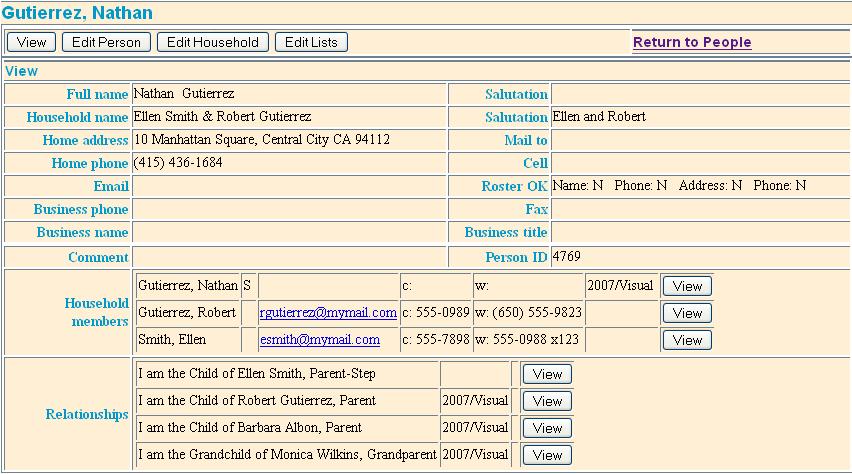This screenshot has height=474, width=852.
Task: Click Robert's work phone (650) 555-9823
Action: tap(528, 313)
